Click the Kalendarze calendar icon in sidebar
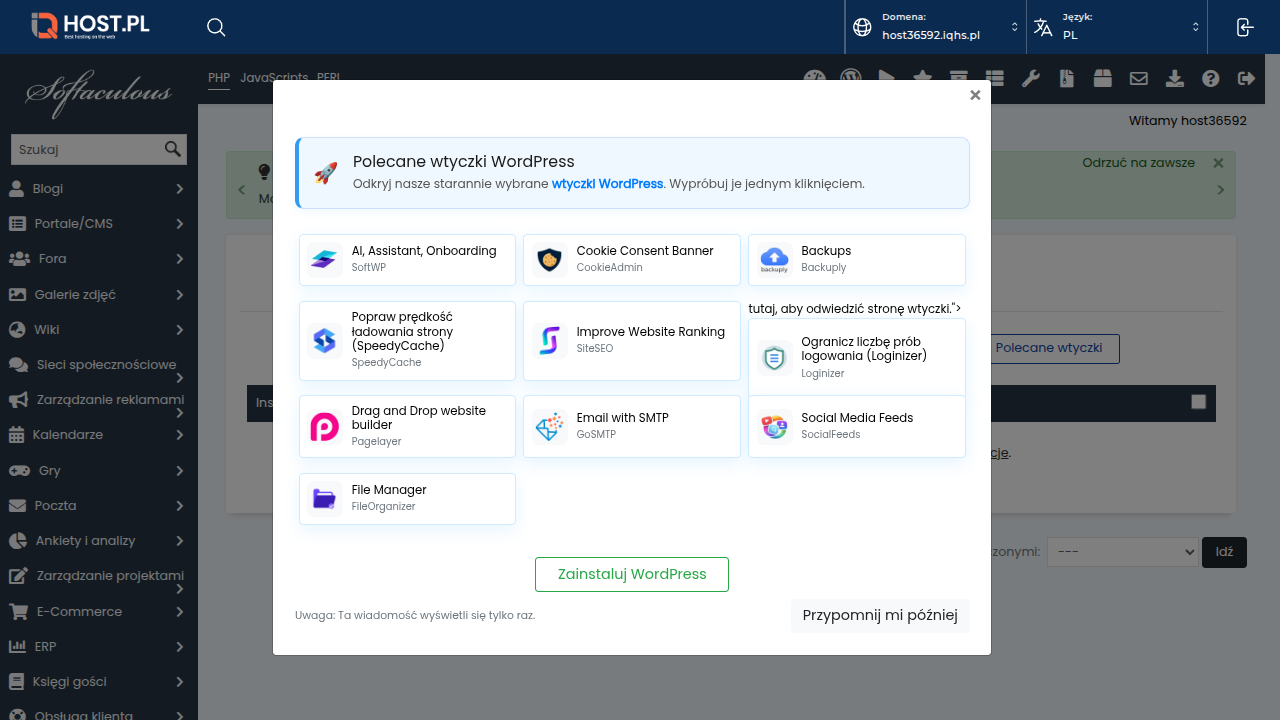Viewport: 1280px width, 720px height. (x=16, y=435)
